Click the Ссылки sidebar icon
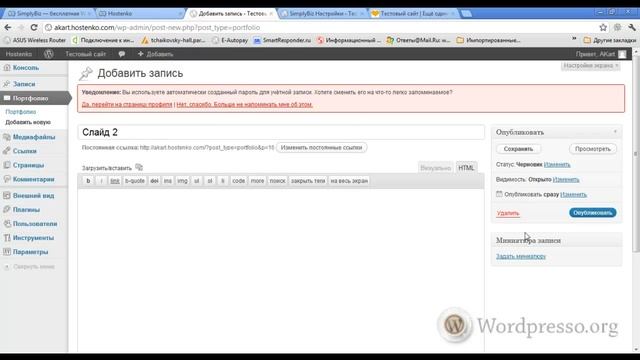The width and height of the screenshot is (640, 360). pos(7,151)
